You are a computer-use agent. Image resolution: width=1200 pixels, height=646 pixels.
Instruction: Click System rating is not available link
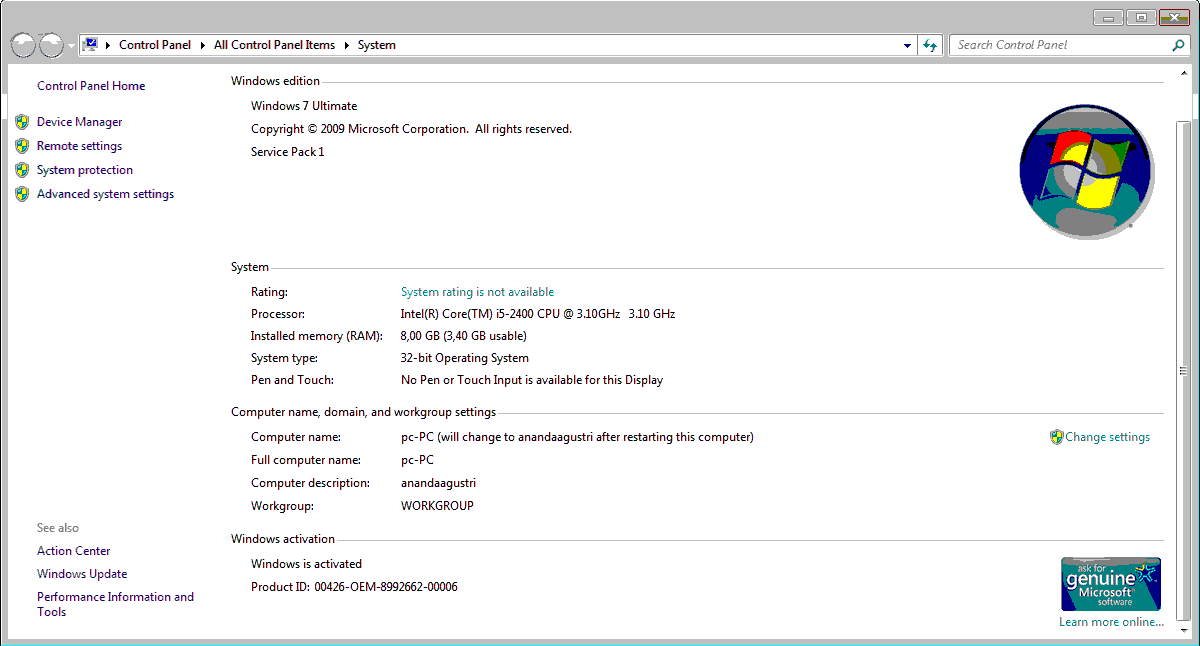477,292
